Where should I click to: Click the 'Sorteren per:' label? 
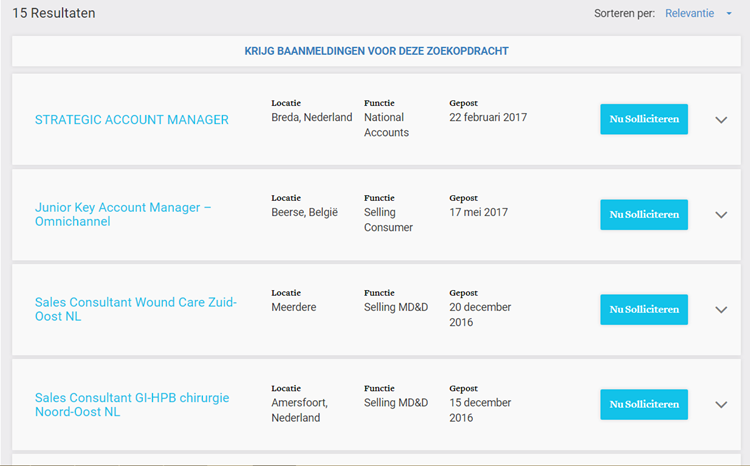click(625, 13)
